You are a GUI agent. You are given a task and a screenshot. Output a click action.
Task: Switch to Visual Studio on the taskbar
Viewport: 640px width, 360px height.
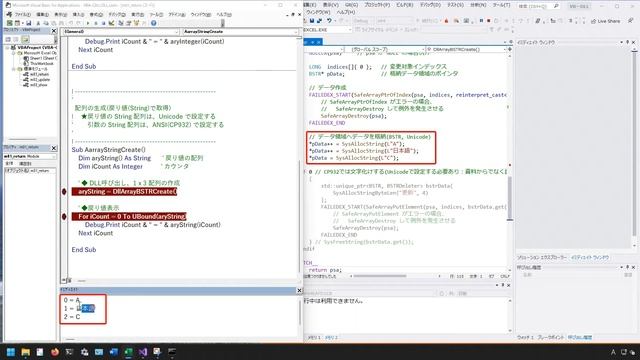point(143,352)
